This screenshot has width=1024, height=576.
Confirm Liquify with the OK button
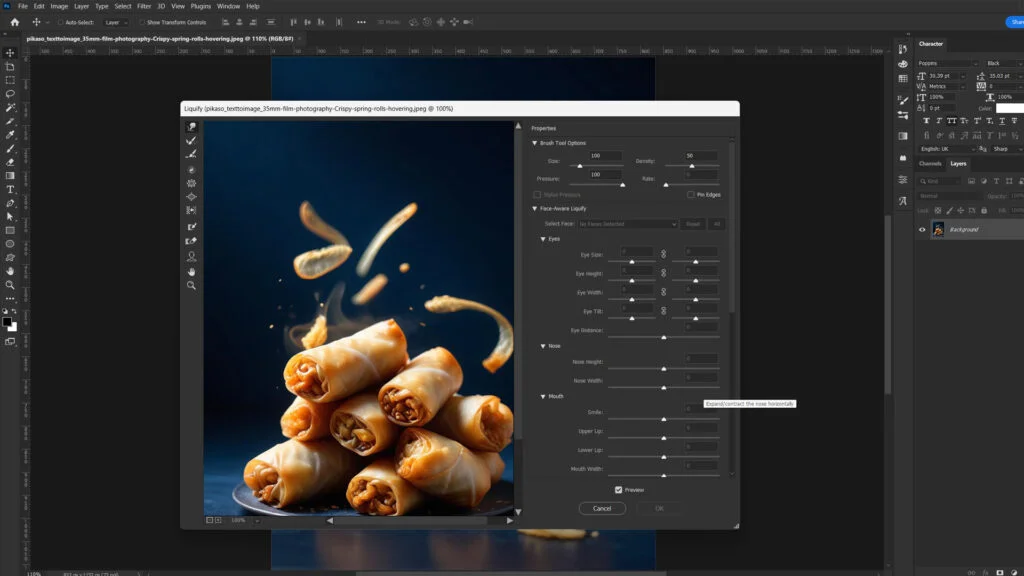pos(659,508)
